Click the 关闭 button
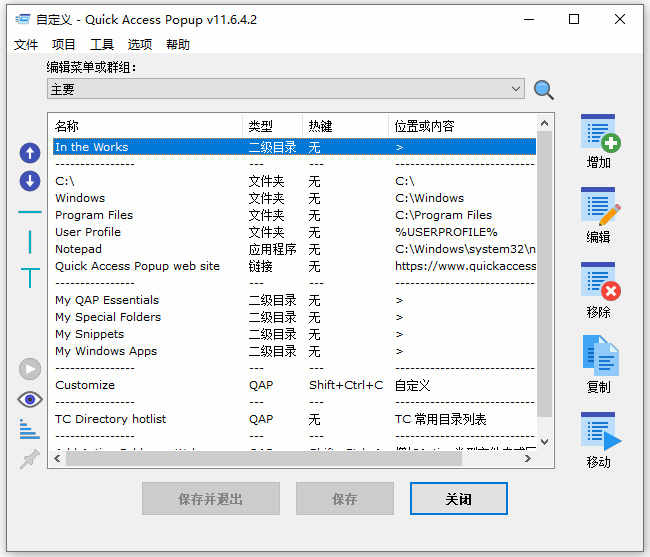650x557 pixels. tap(458, 499)
